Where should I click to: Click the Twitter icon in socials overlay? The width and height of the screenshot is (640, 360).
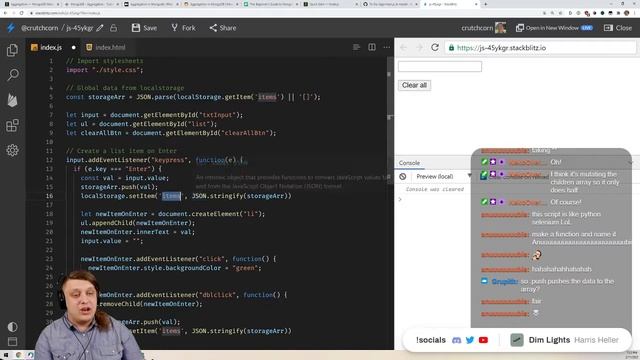pyautogui.click(x=470, y=340)
